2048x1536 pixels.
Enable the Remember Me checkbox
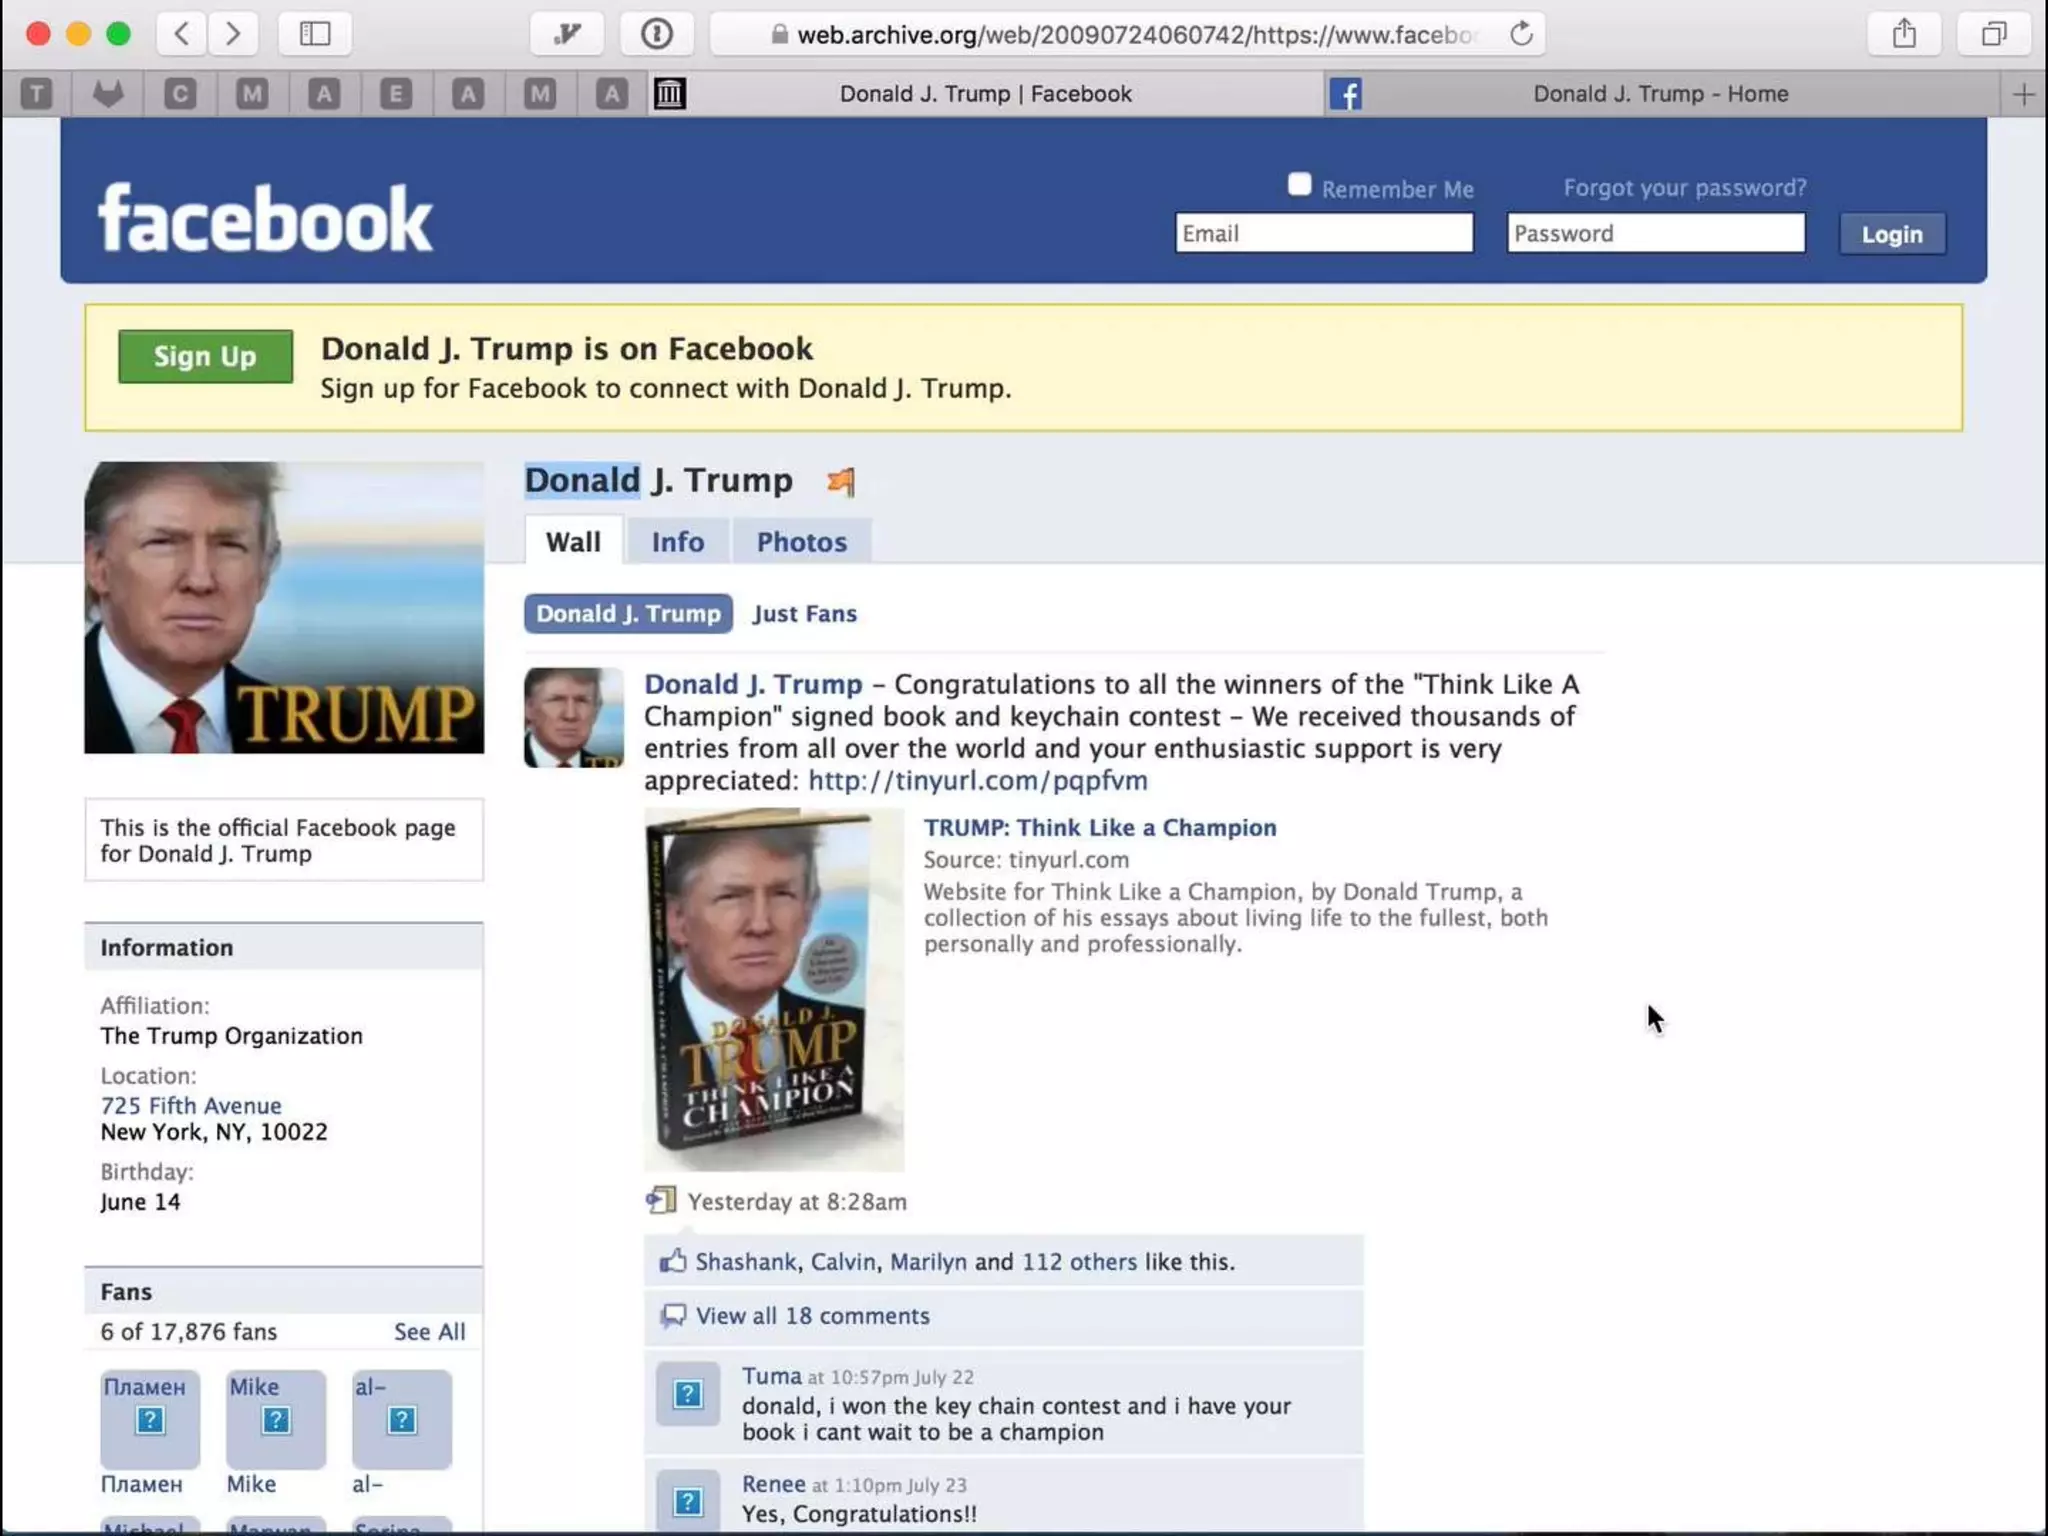tap(1299, 185)
